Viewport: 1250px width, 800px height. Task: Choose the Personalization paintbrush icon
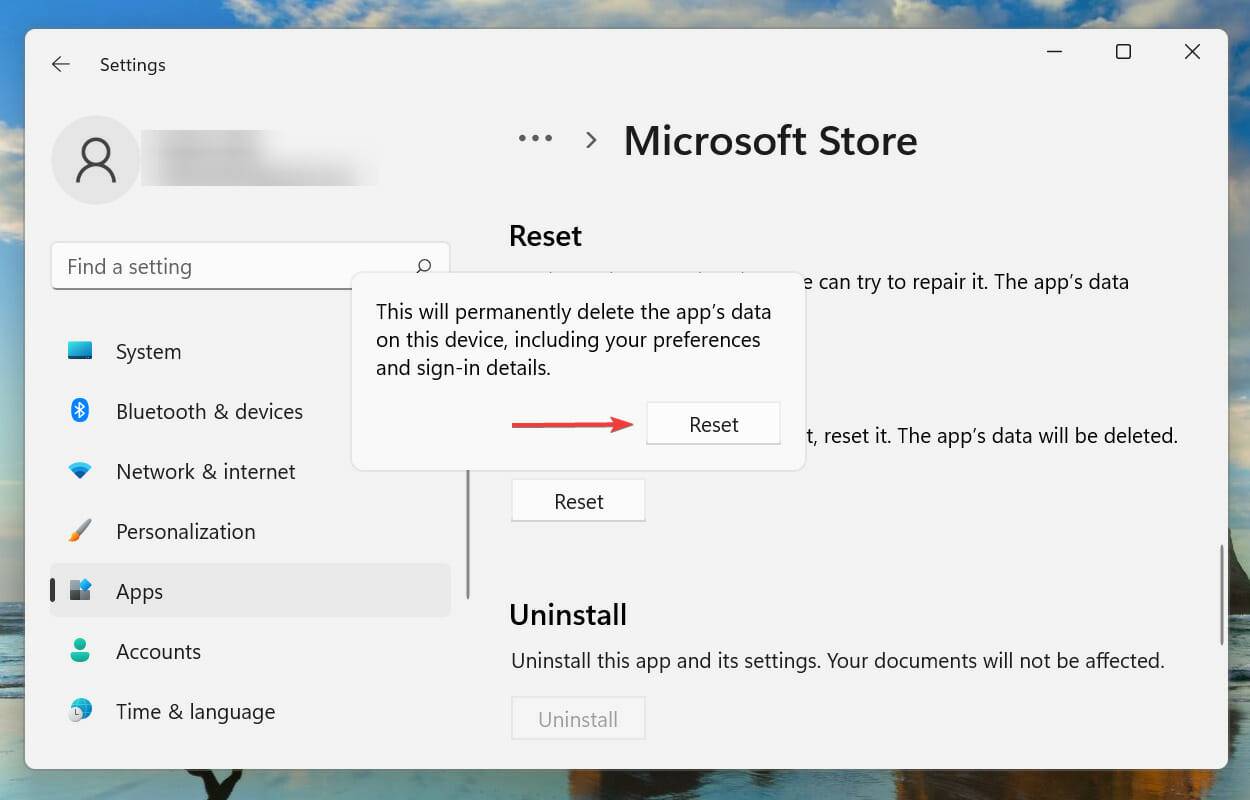click(80, 531)
